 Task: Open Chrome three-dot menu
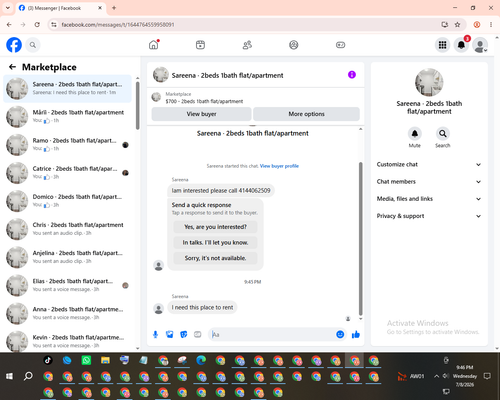click(x=491, y=25)
